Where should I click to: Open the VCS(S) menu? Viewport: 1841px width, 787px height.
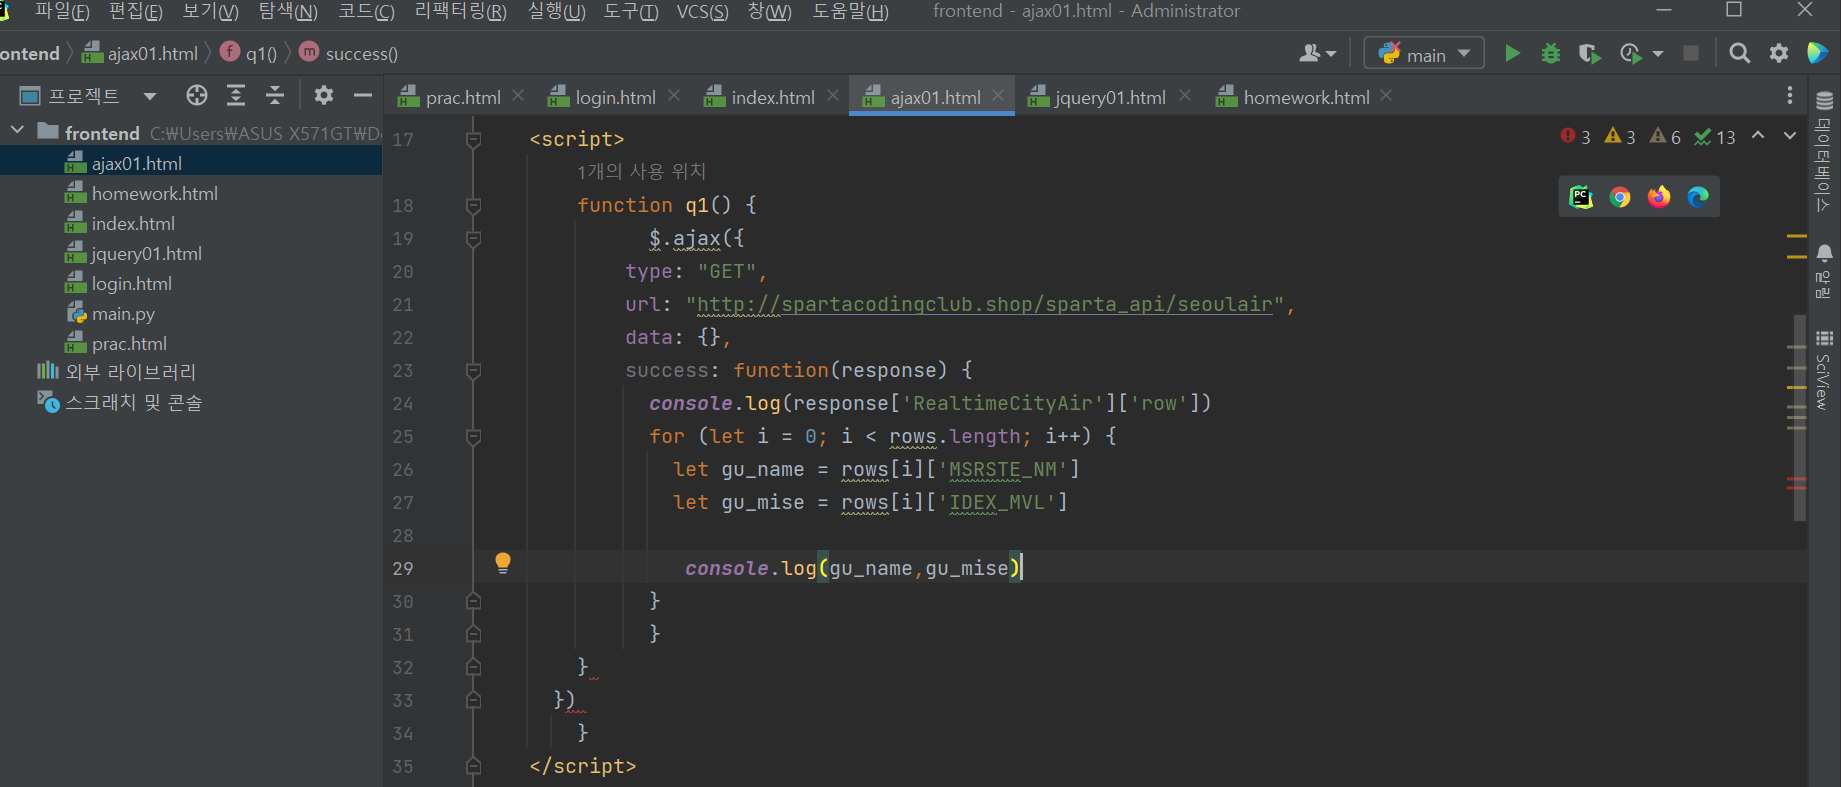pyautogui.click(x=703, y=11)
